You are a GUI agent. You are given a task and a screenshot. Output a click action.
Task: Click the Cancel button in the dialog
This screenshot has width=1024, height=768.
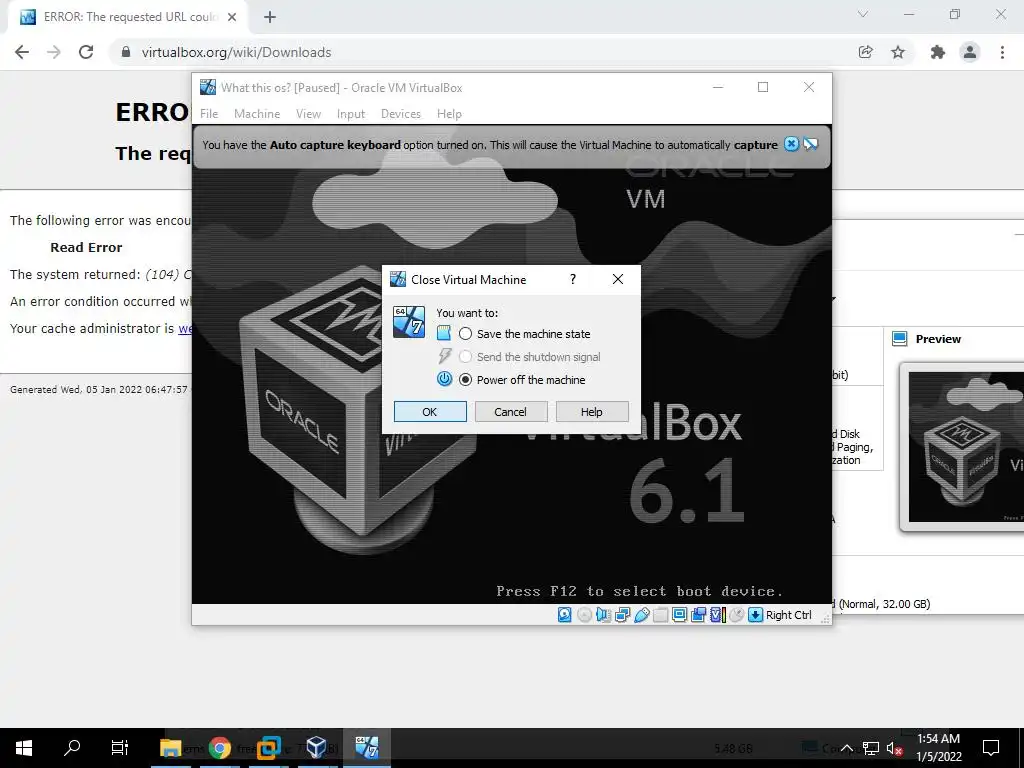point(511,412)
